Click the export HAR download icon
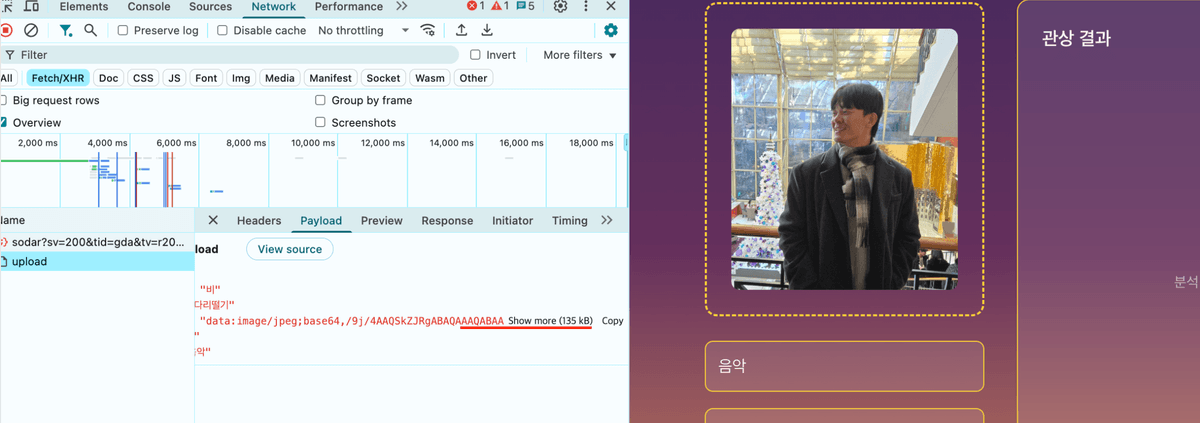1200x423 pixels. tap(487, 31)
